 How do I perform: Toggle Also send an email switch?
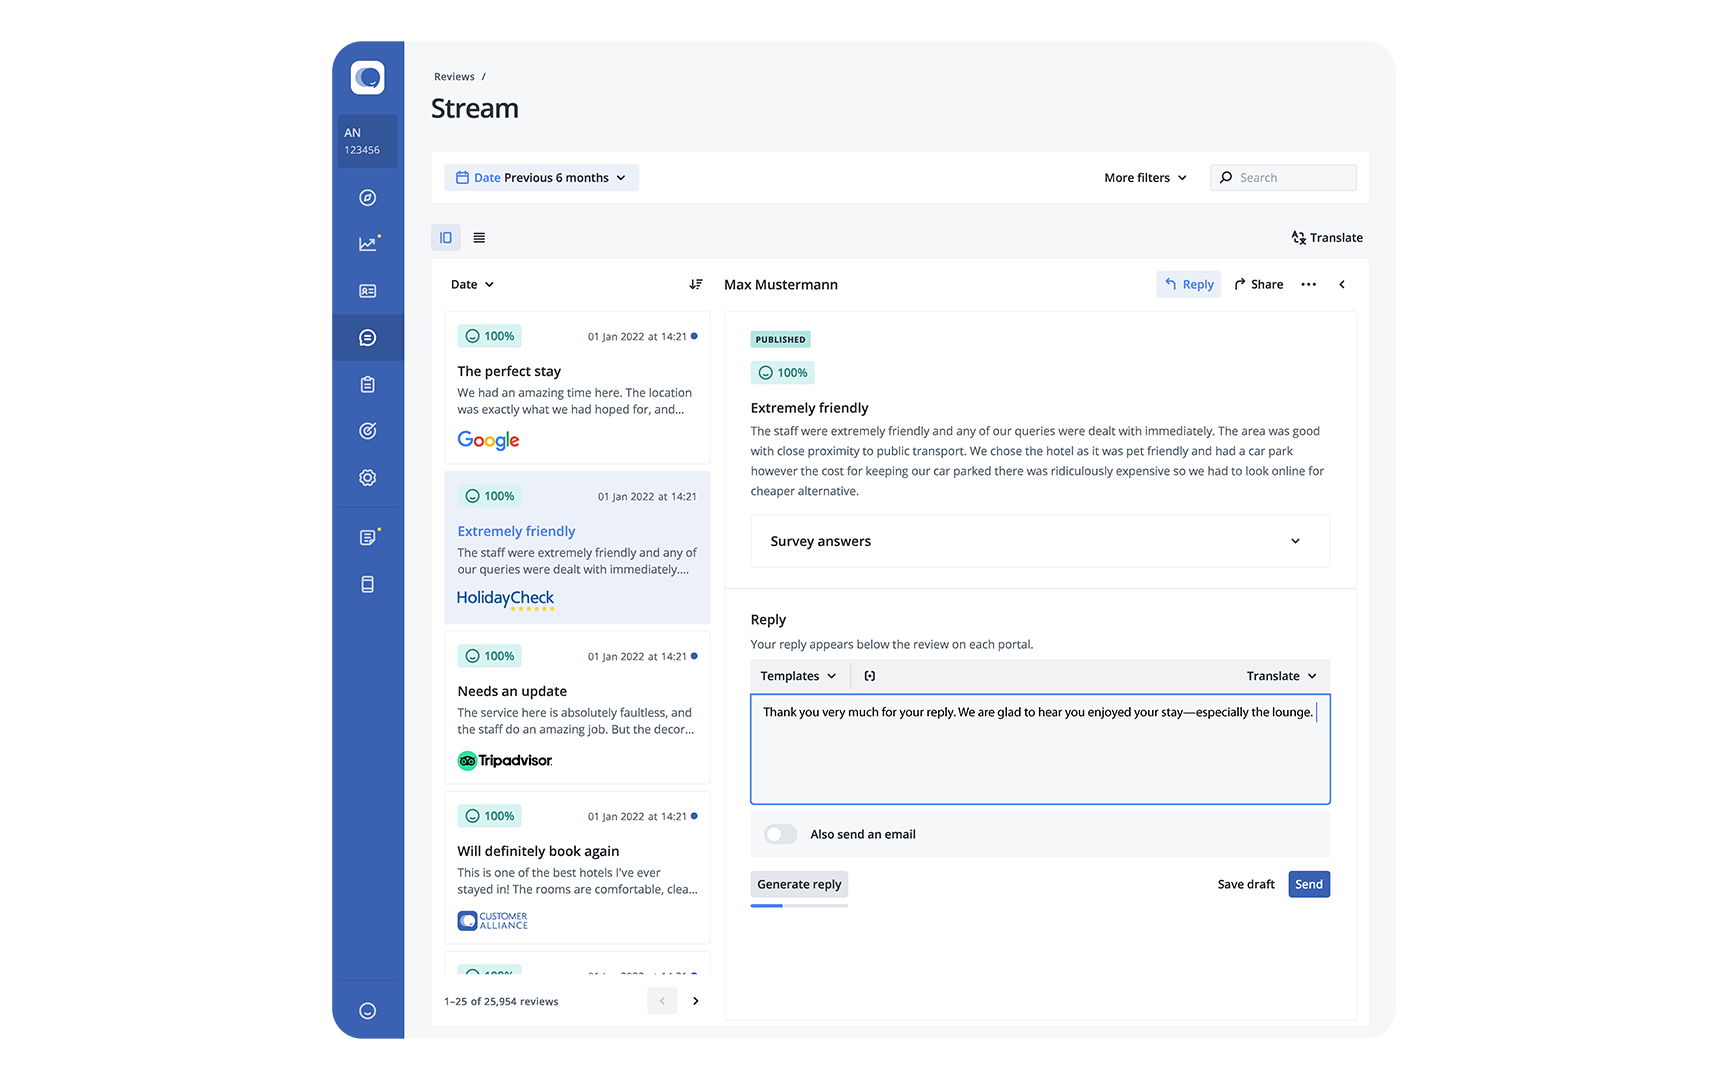(x=780, y=834)
